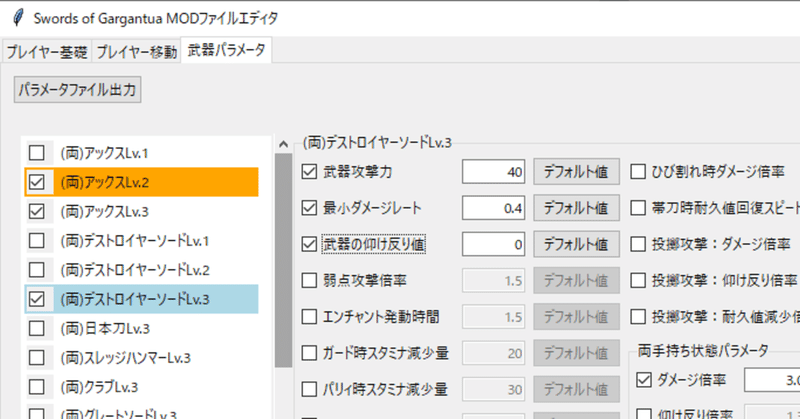Select the (両)アックスLv.1 list row
Viewport: 800px width, 419px height.
click(x=141, y=153)
